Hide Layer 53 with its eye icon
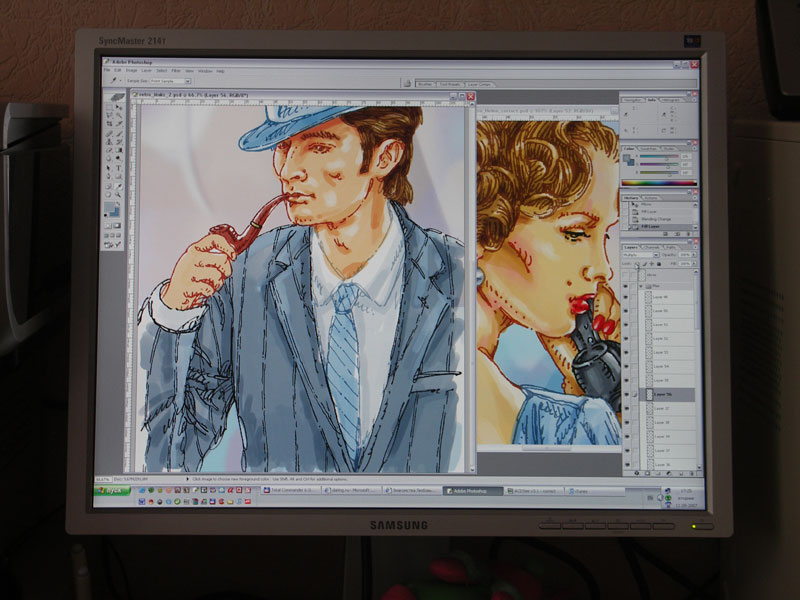The height and width of the screenshot is (600, 800). [x=627, y=353]
